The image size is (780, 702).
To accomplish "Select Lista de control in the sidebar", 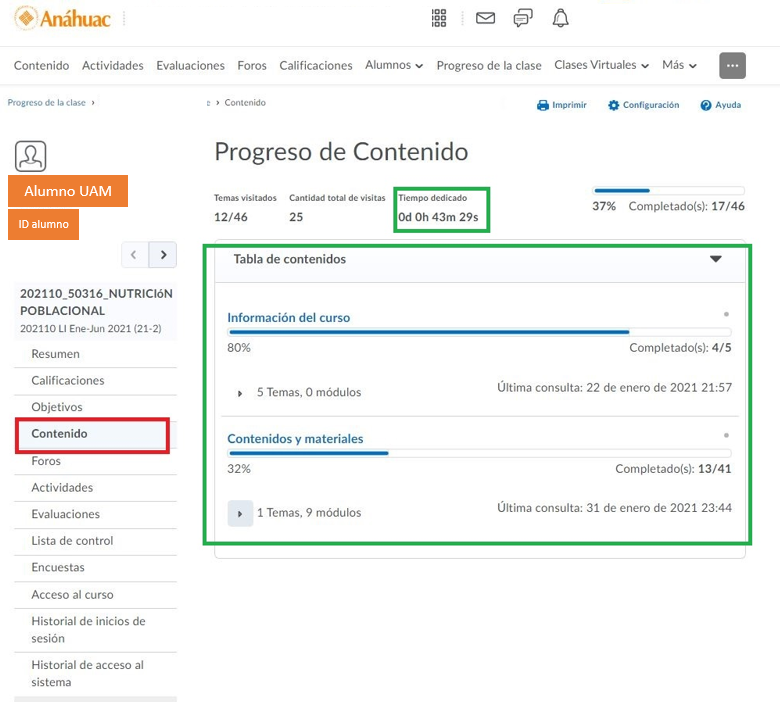I will [x=72, y=541].
